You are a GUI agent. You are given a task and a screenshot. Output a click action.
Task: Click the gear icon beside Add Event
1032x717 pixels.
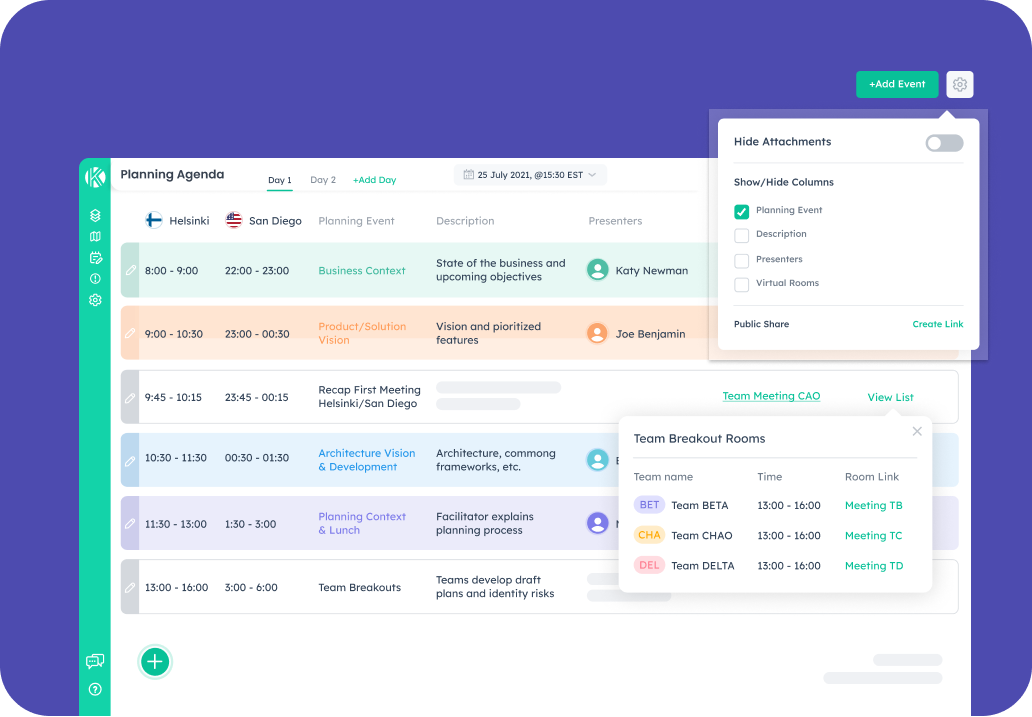coord(959,85)
